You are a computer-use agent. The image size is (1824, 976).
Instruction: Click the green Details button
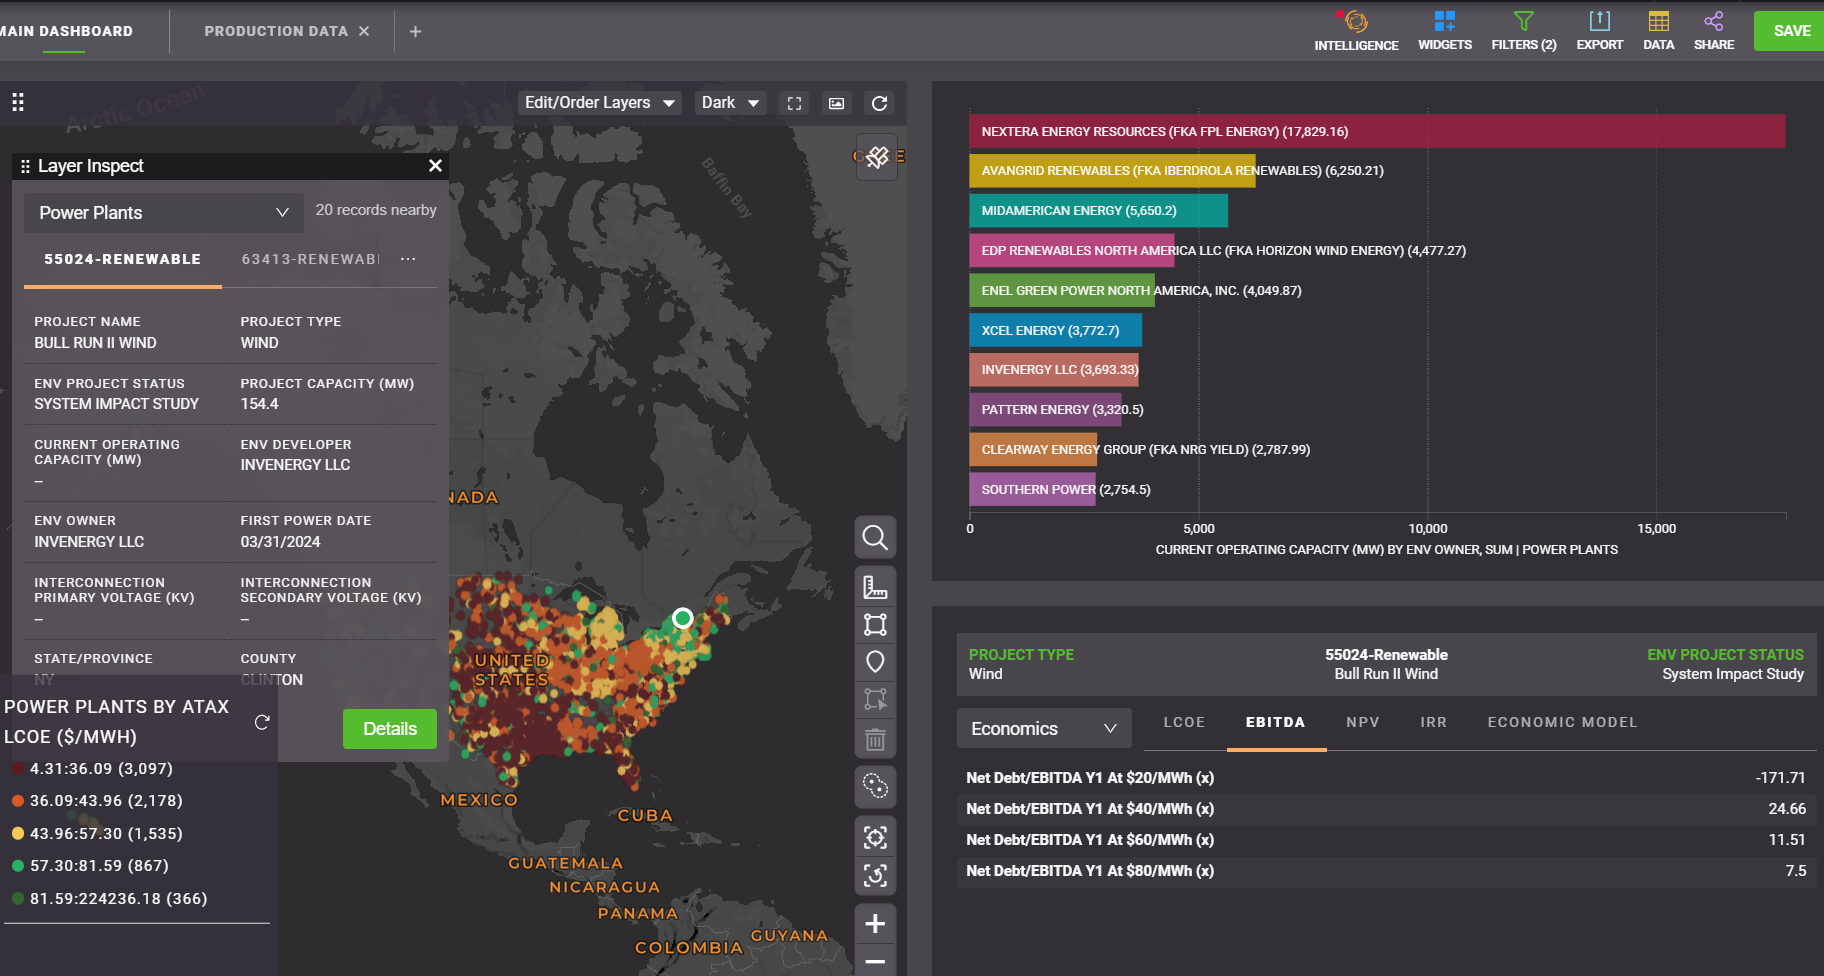point(389,729)
